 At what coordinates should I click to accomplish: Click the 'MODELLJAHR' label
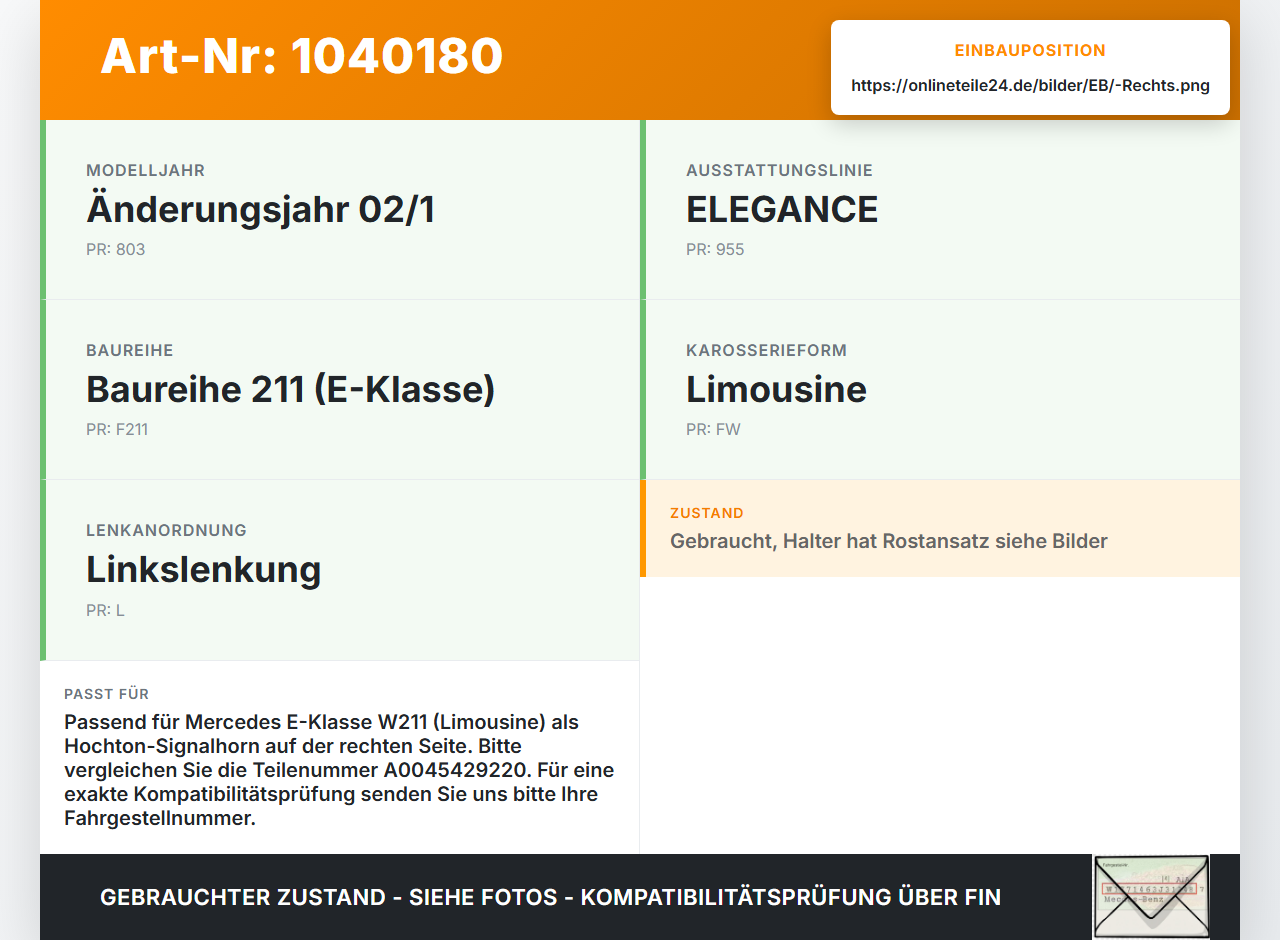145,171
